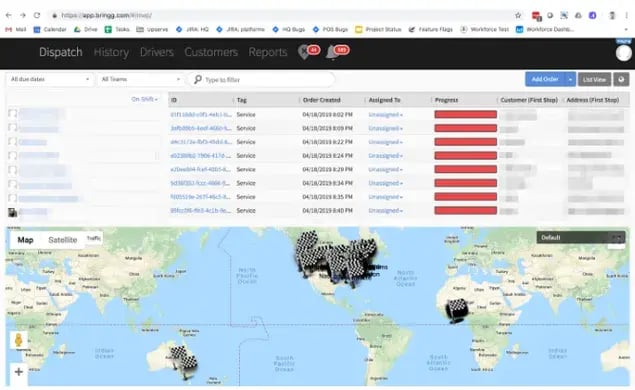Viewport: 635px width, 390px height.
Task: Click the magnifier icon in the filter box
Action: (x=198, y=79)
